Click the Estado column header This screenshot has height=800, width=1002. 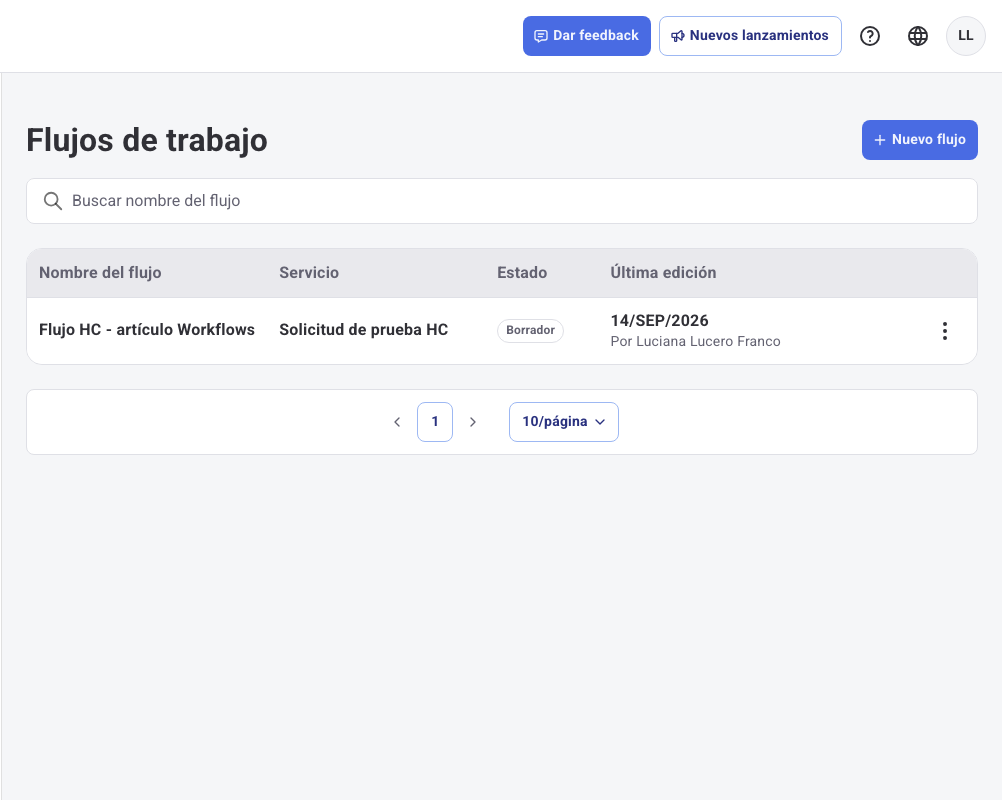tap(522, 273)
